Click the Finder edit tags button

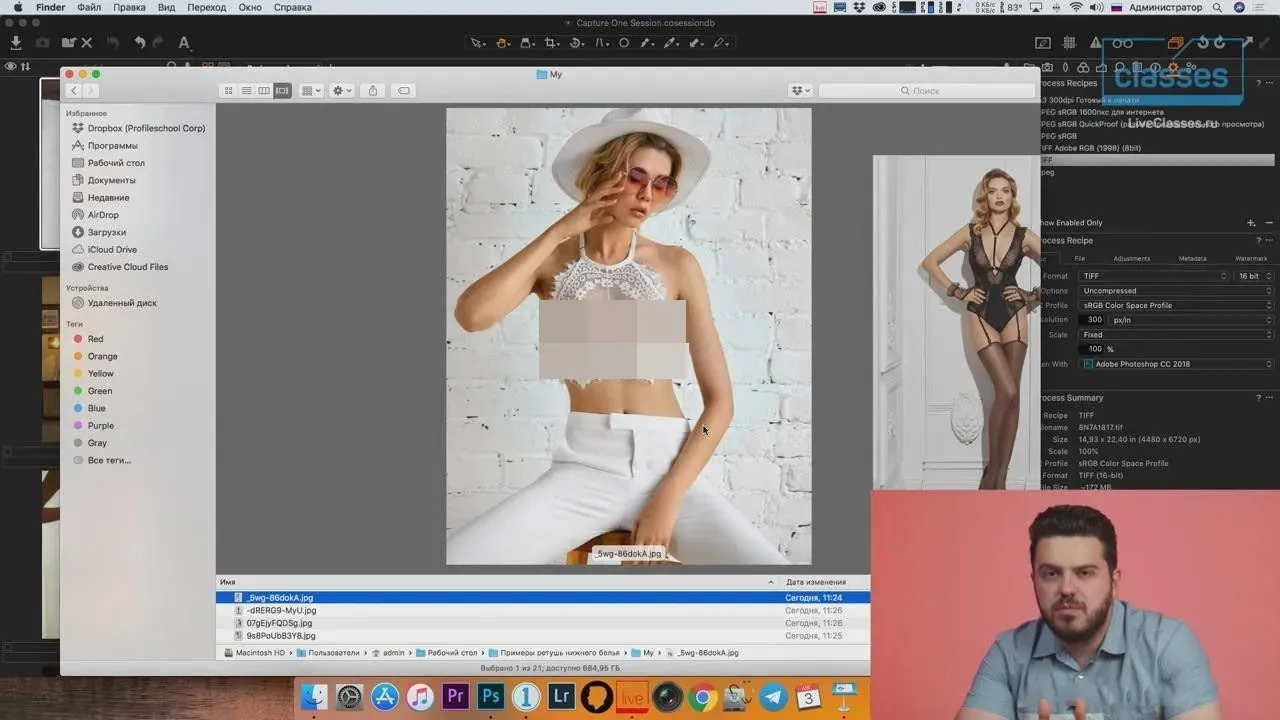pyautogui.click(x=403, y=91)
